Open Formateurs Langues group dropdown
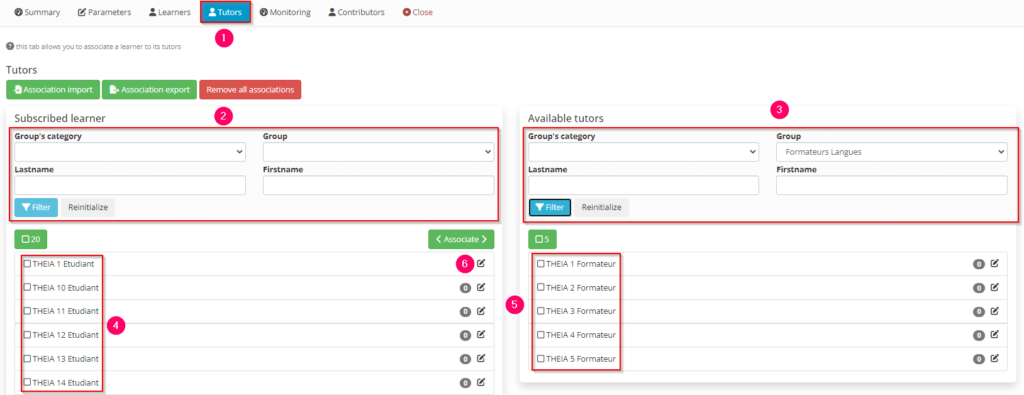1024x395 pixels. click(x=892, y=152)
